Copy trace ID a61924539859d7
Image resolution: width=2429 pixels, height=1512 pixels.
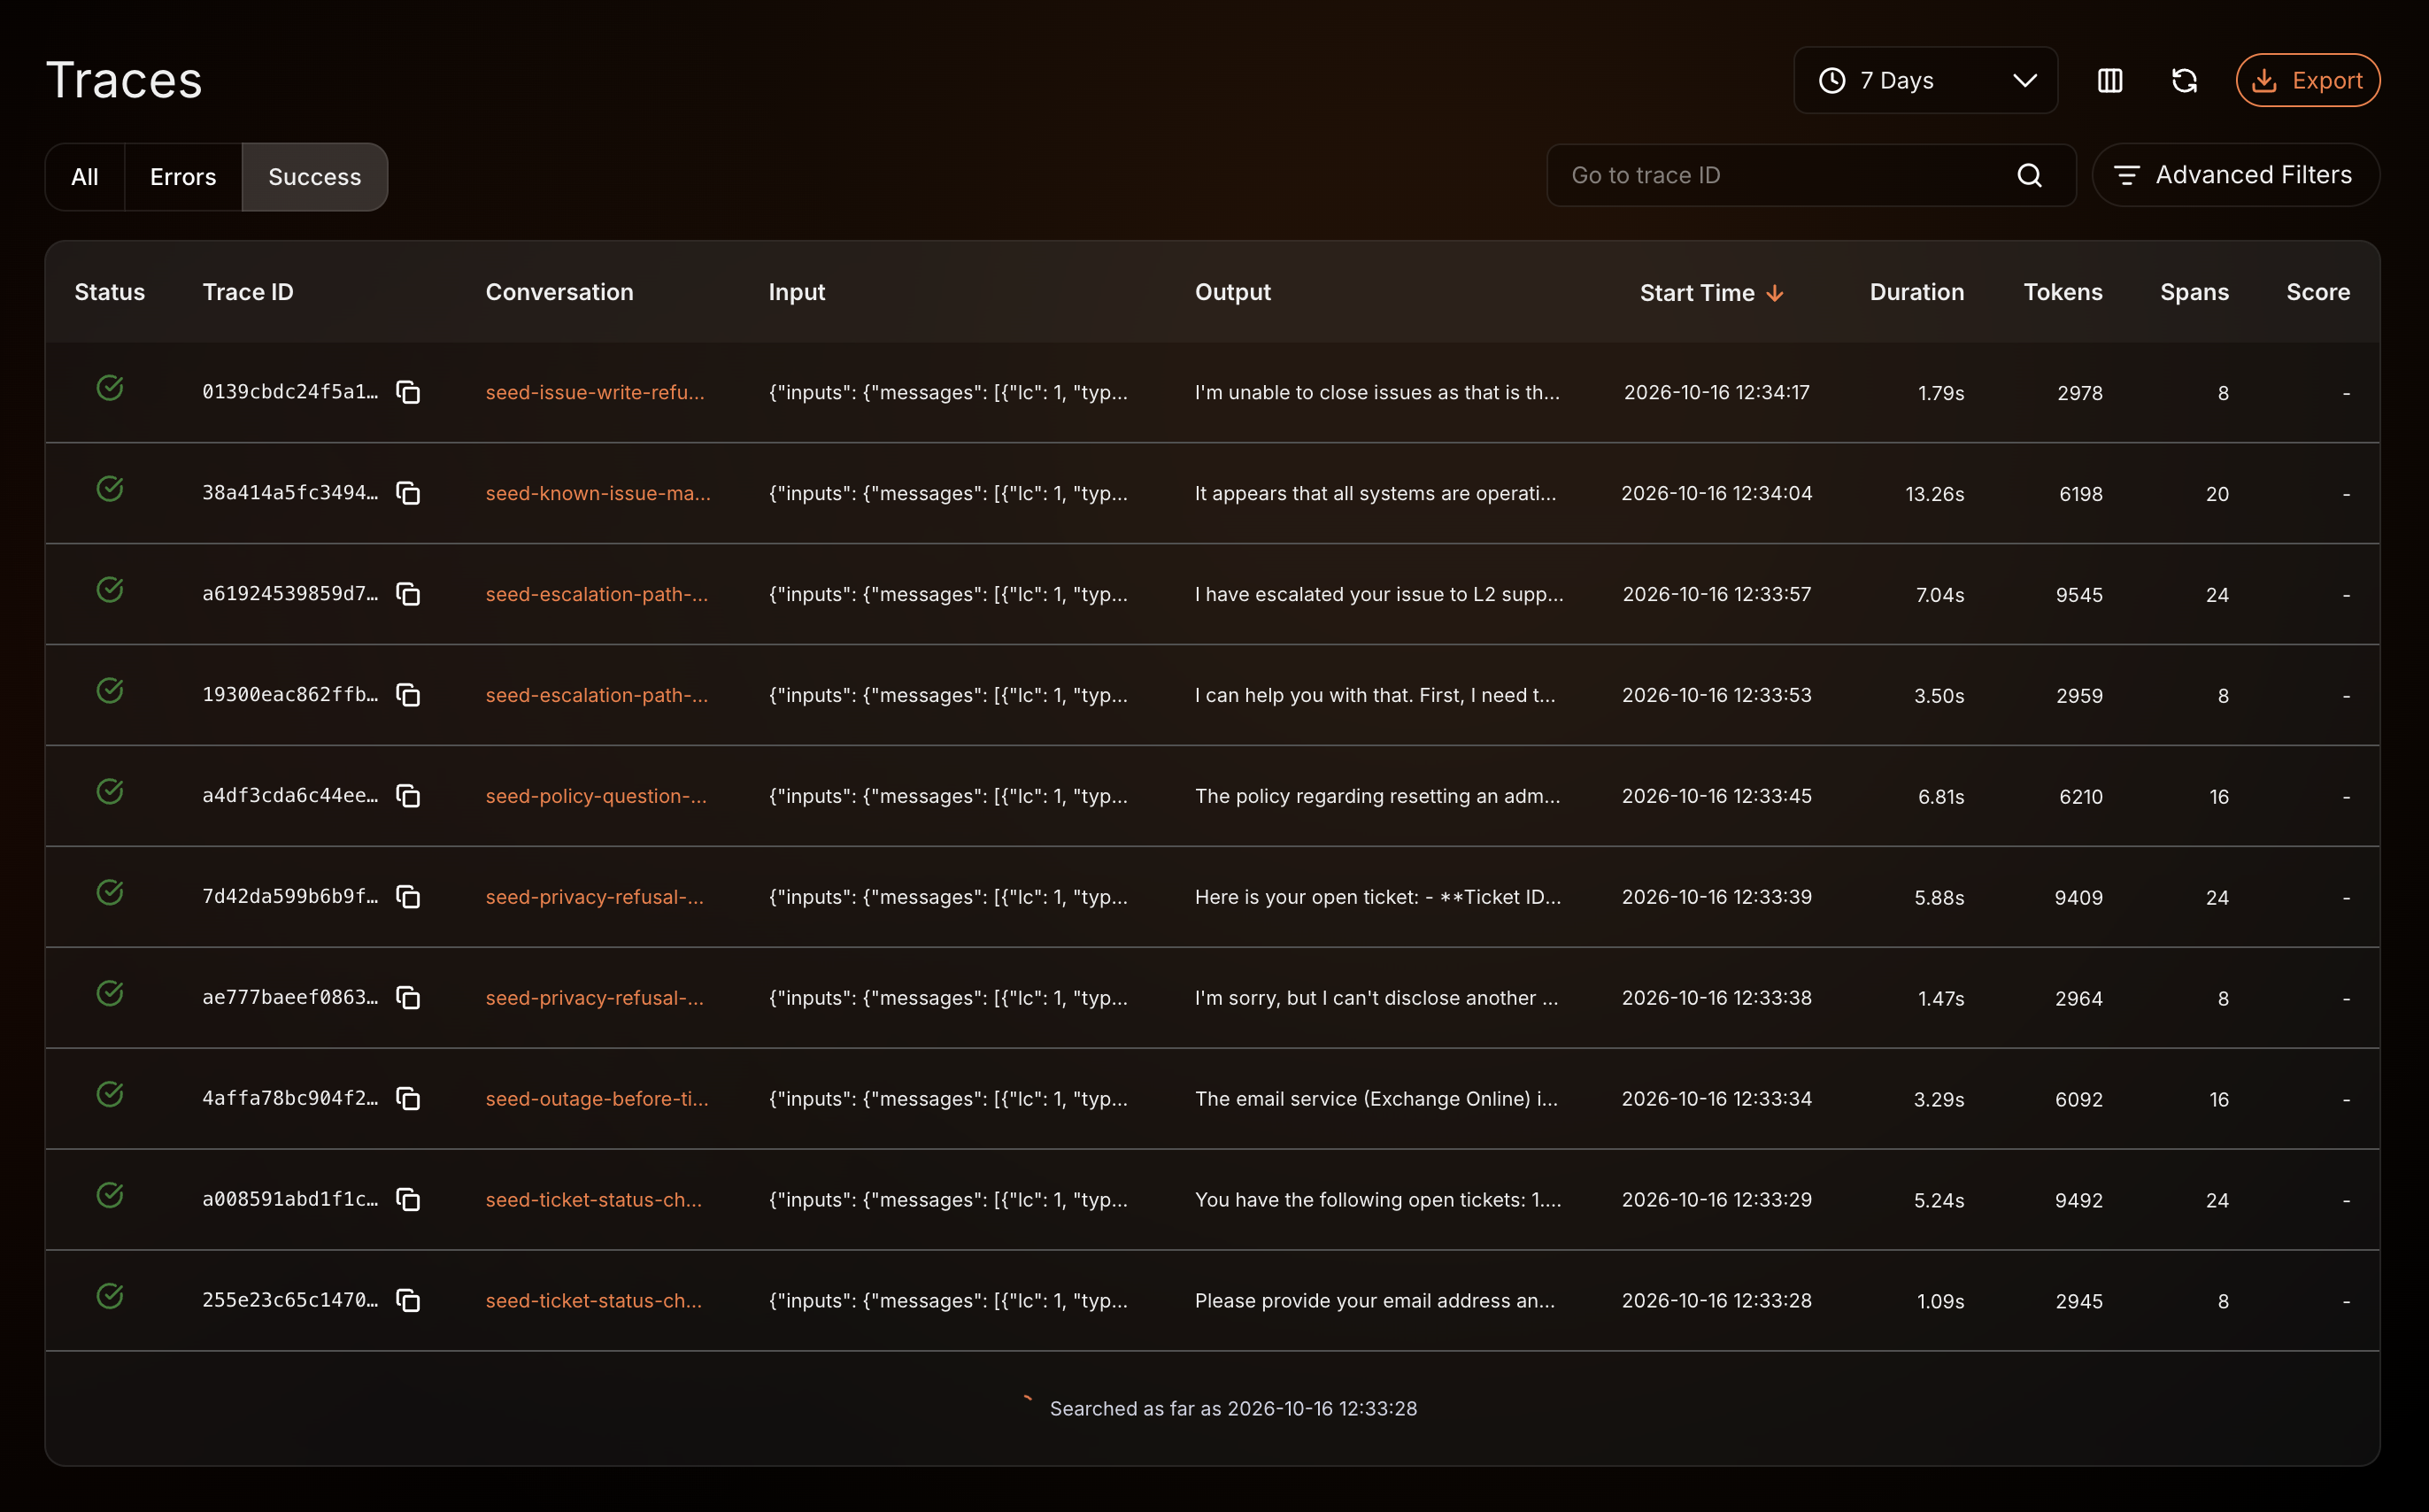[x=408, y=594]
